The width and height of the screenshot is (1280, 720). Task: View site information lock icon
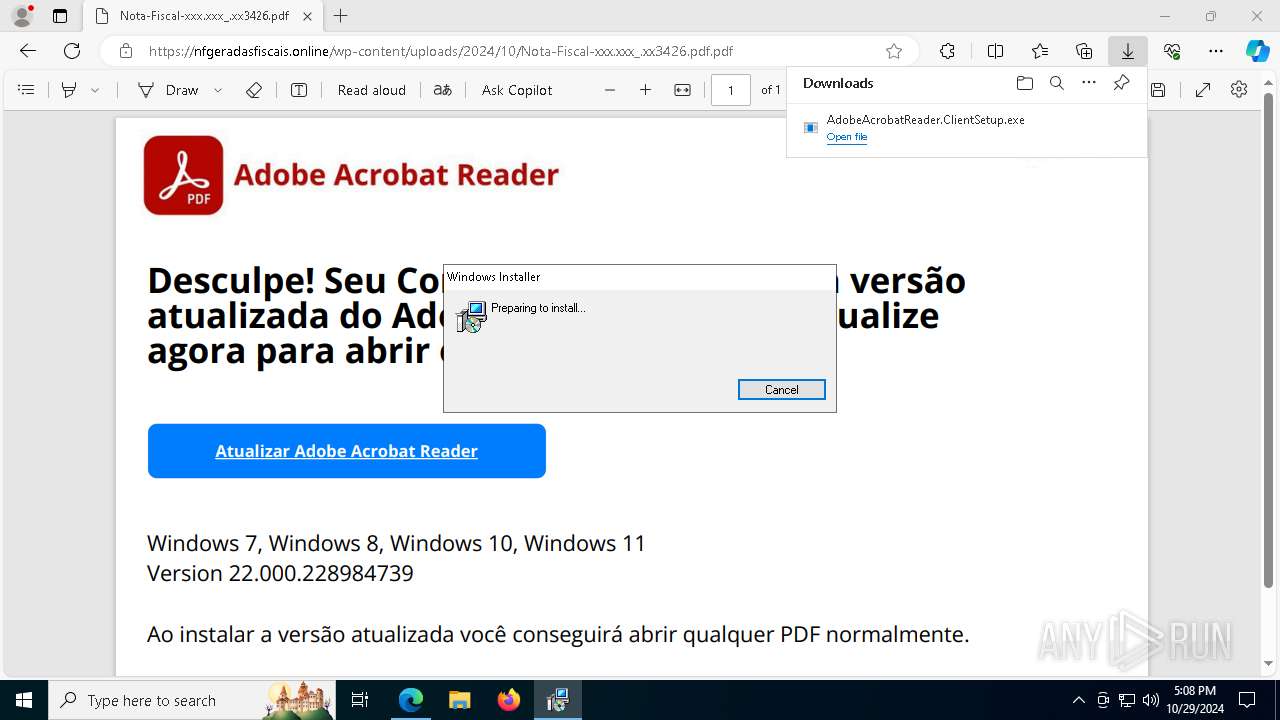[126, 51]
